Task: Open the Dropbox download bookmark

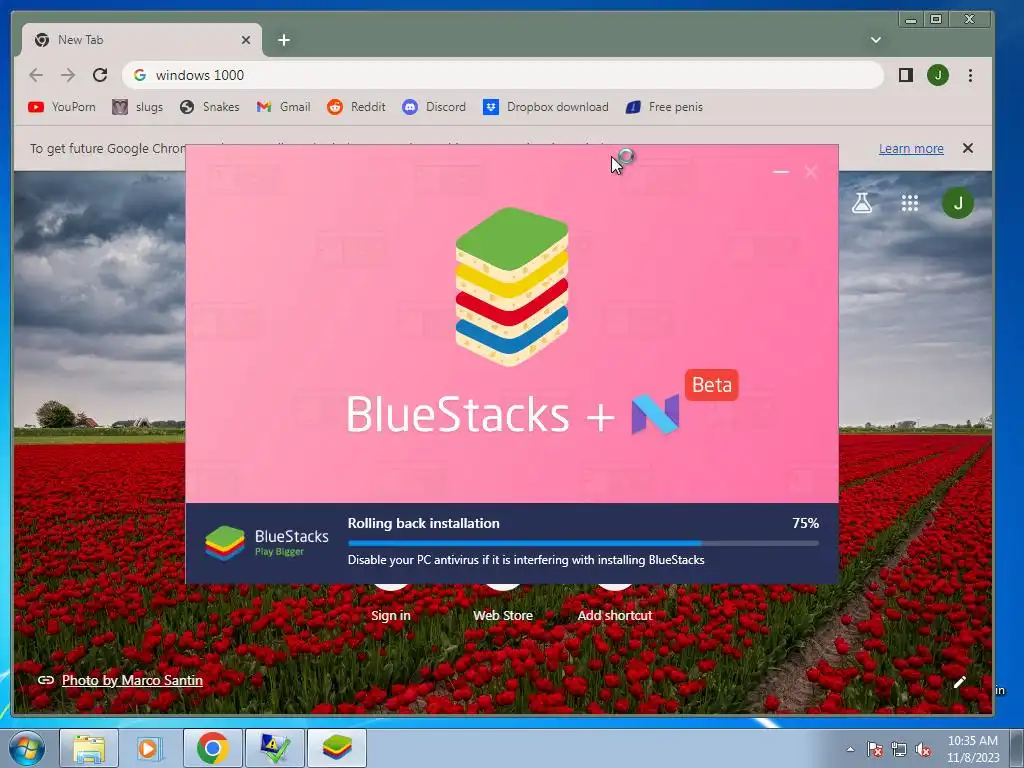Action: coord(546,107)
